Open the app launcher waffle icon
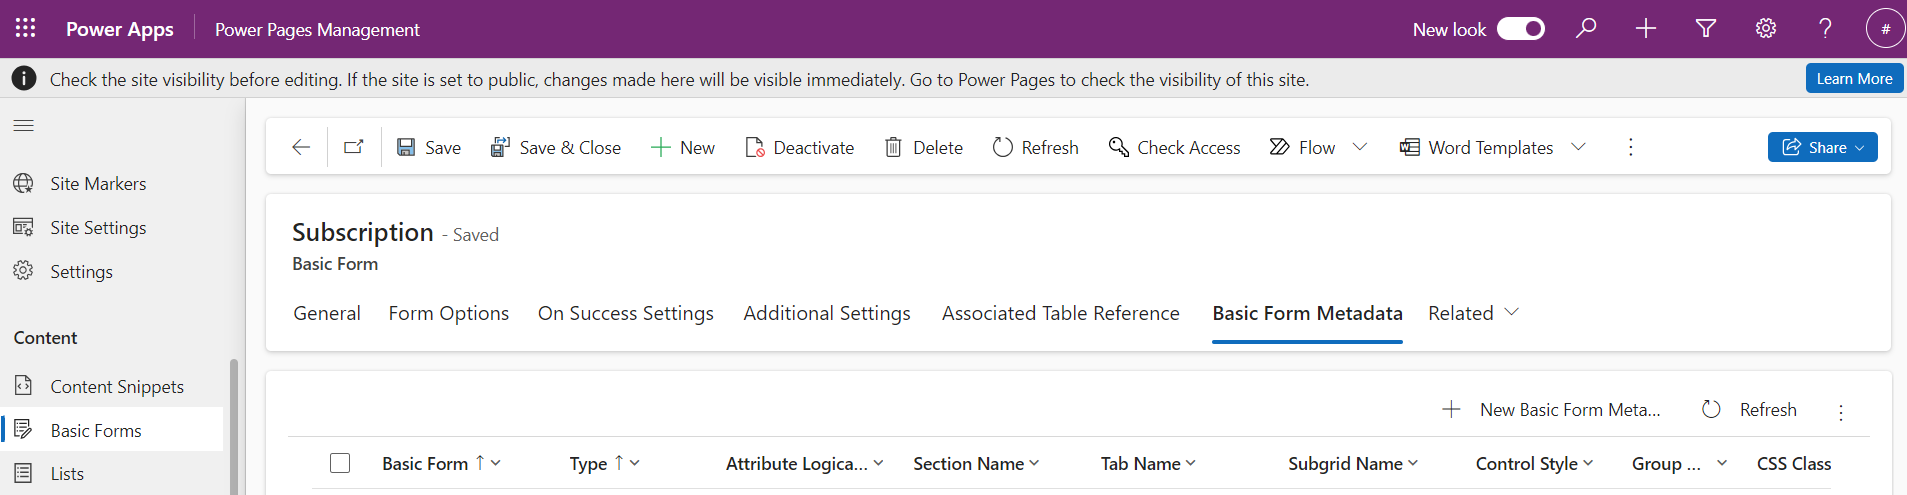The height and width of the screenshot is (495, 1907). tap(25, 28)
